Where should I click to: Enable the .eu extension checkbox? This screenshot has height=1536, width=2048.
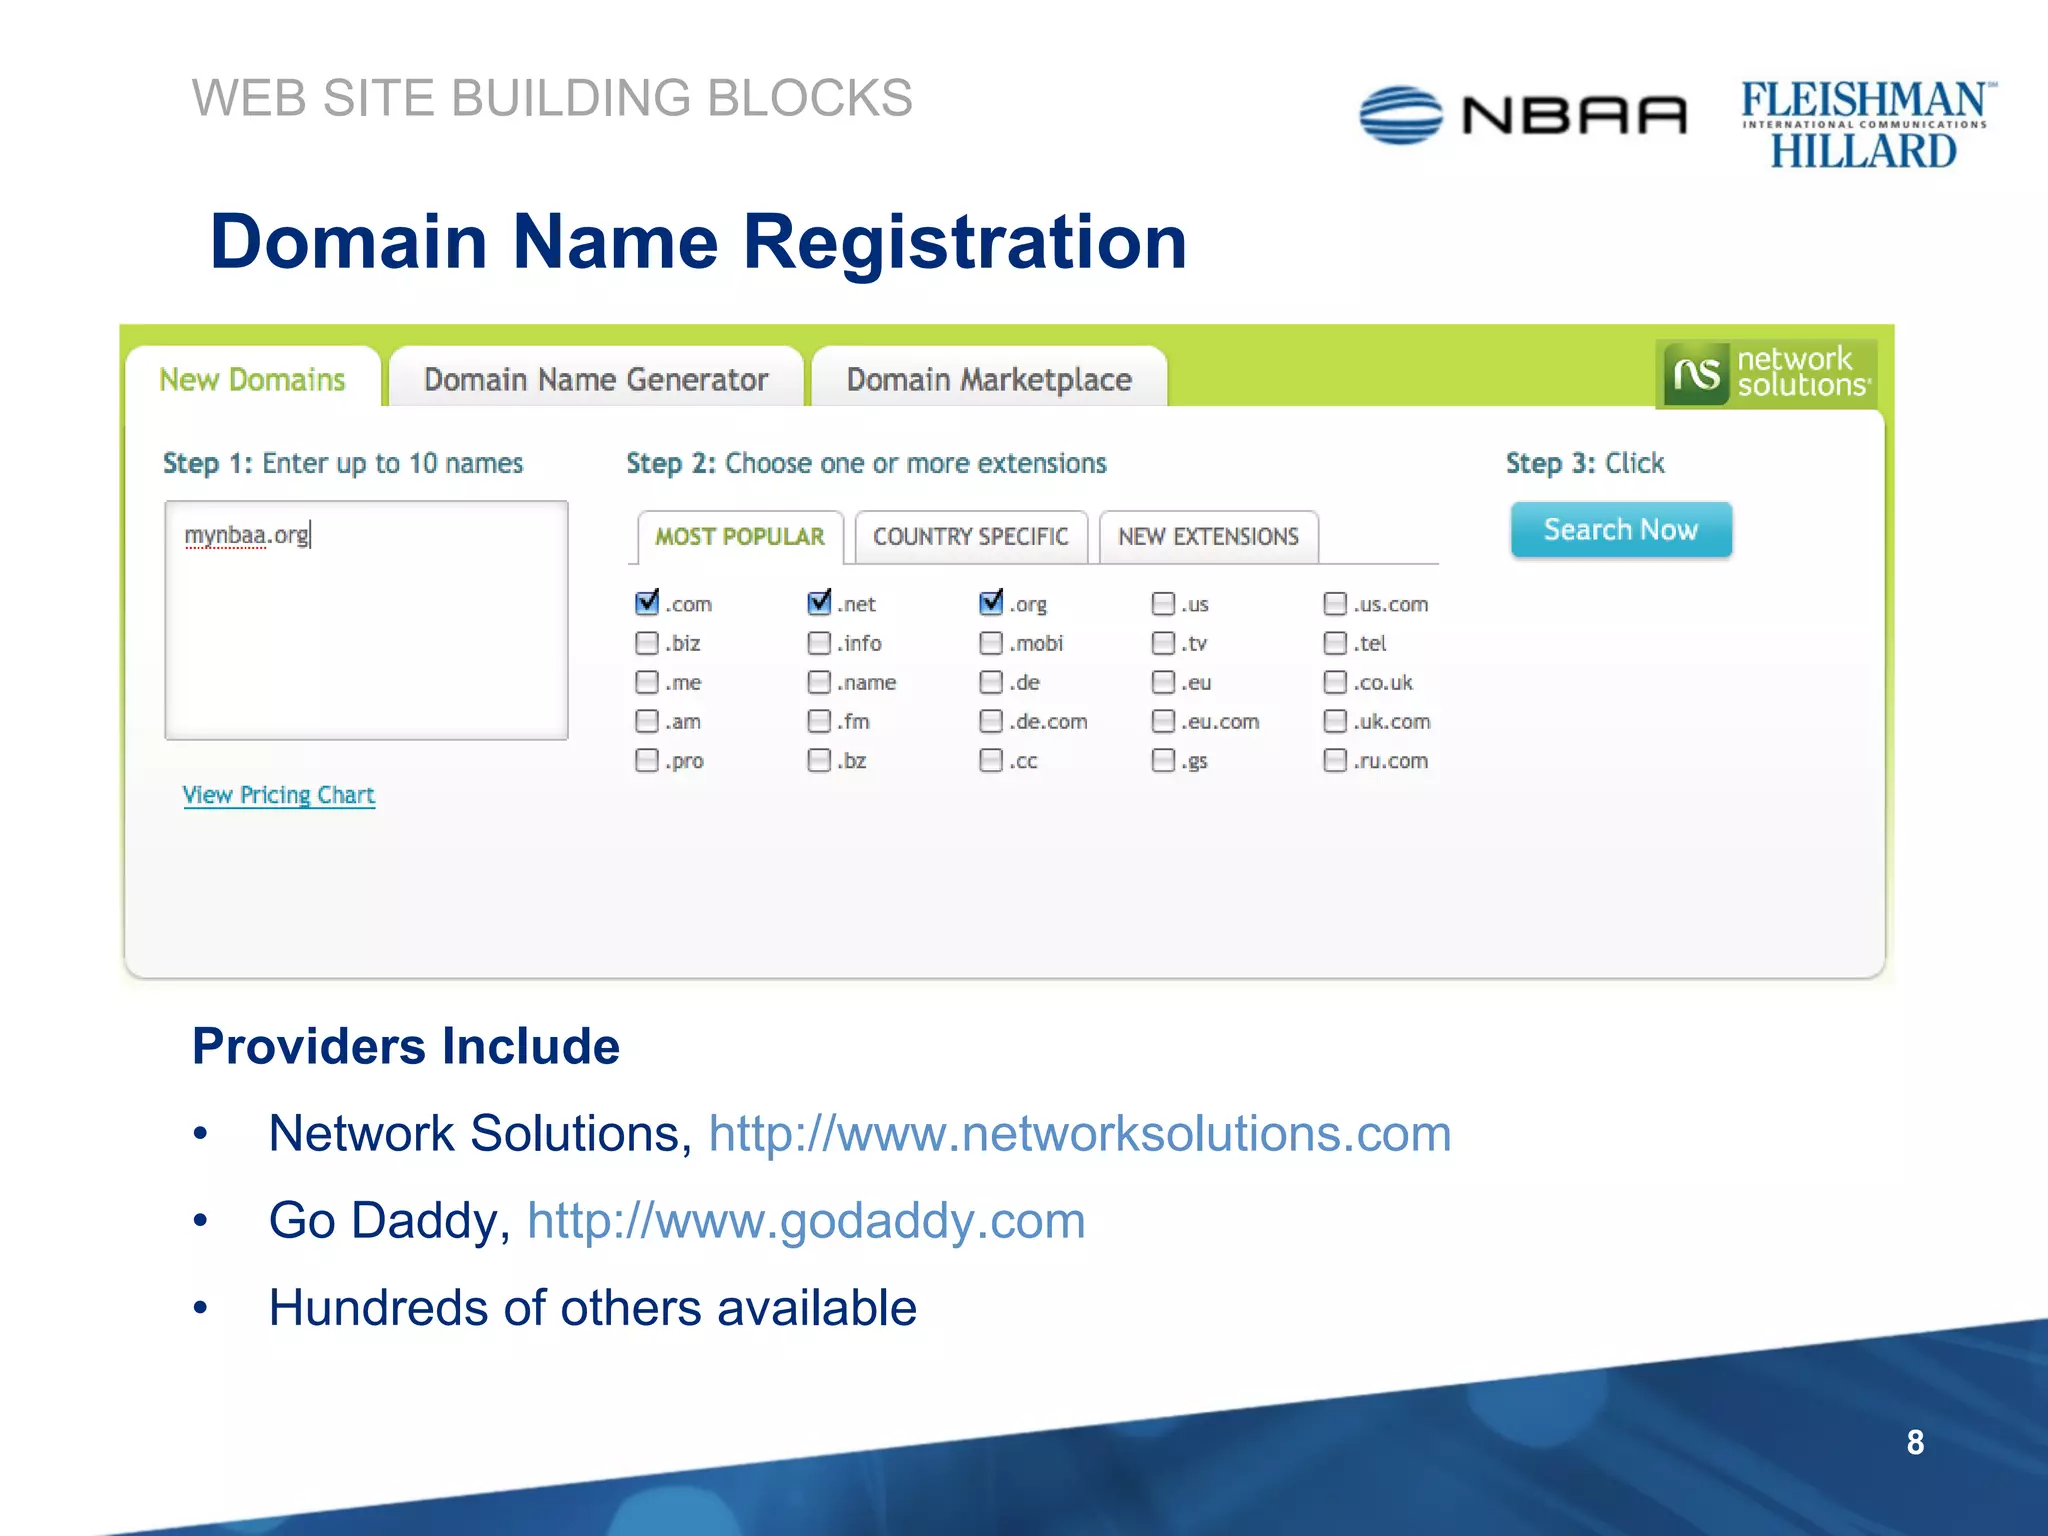pyautogui.click(x=1163, y=682)
